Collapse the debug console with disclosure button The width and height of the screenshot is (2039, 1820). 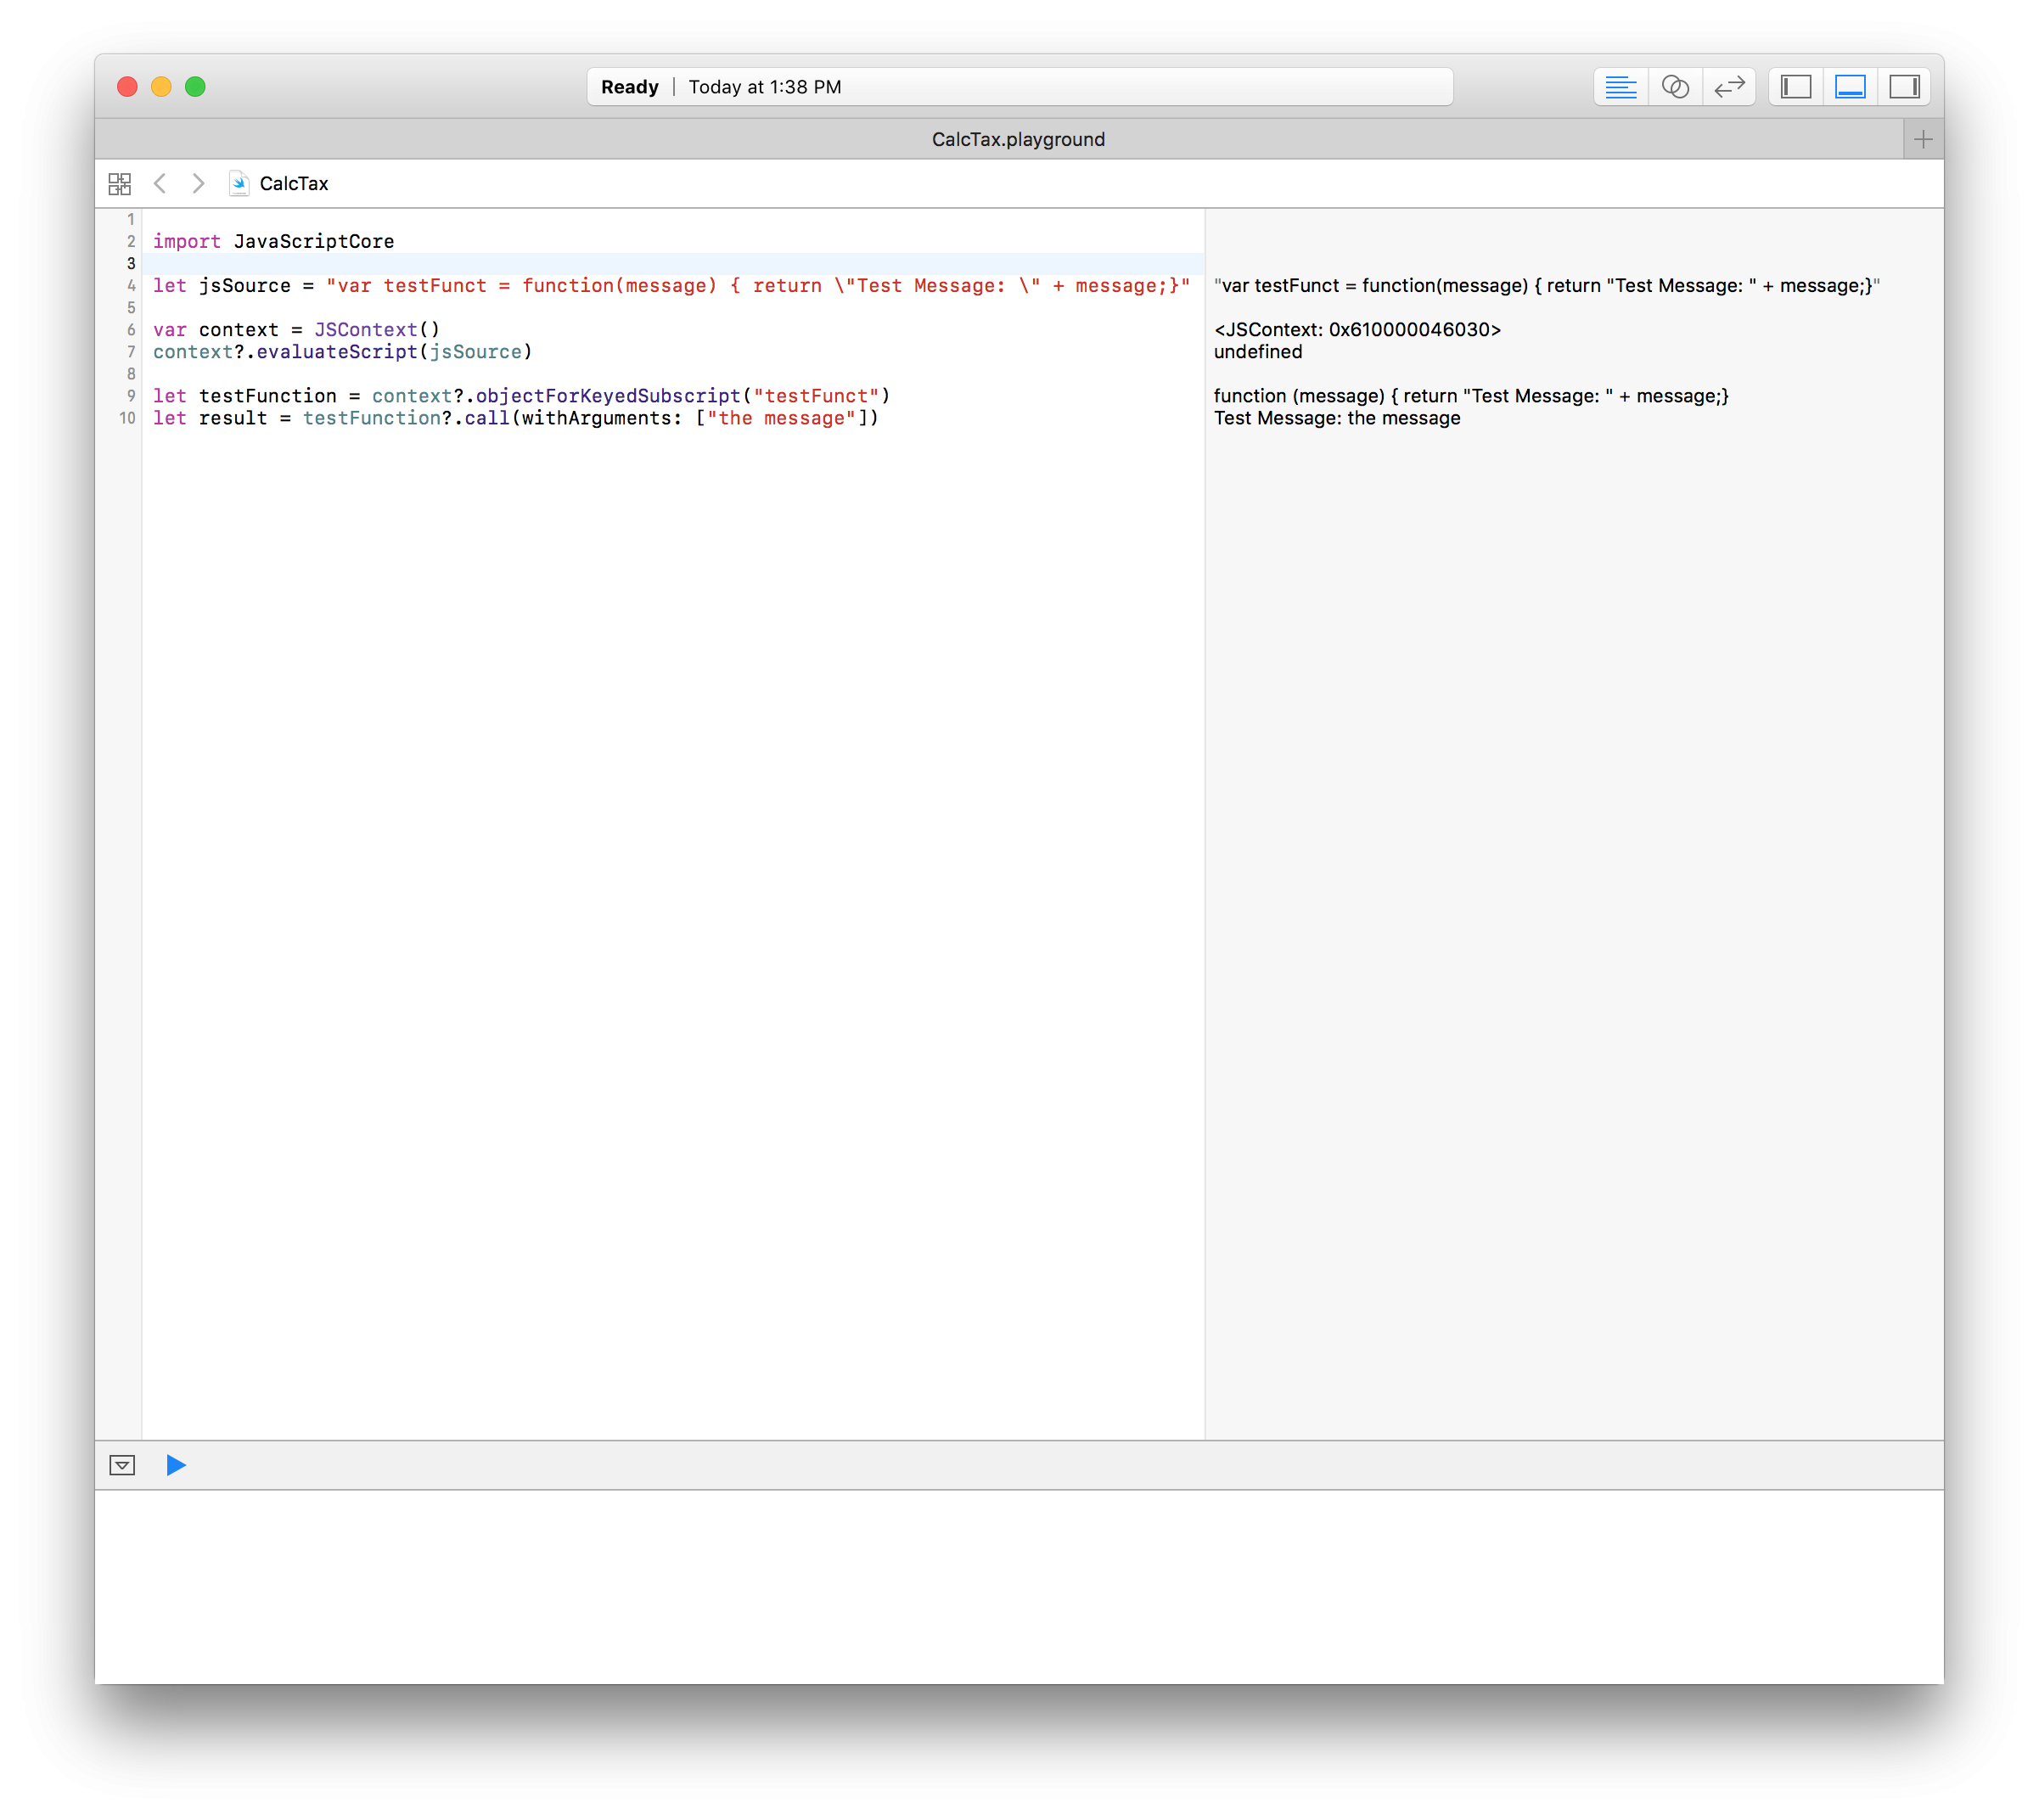coord(122,1465)
